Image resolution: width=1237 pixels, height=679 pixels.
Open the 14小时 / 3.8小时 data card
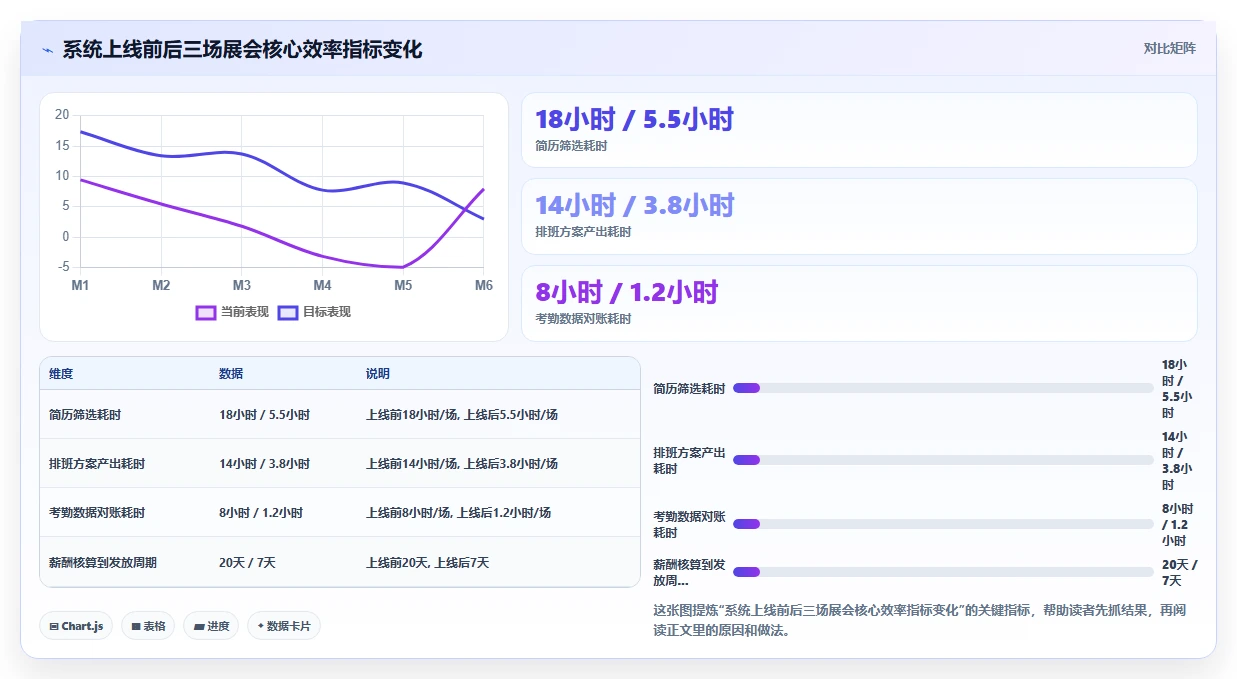pyautogui.click(x=859, y=216)
